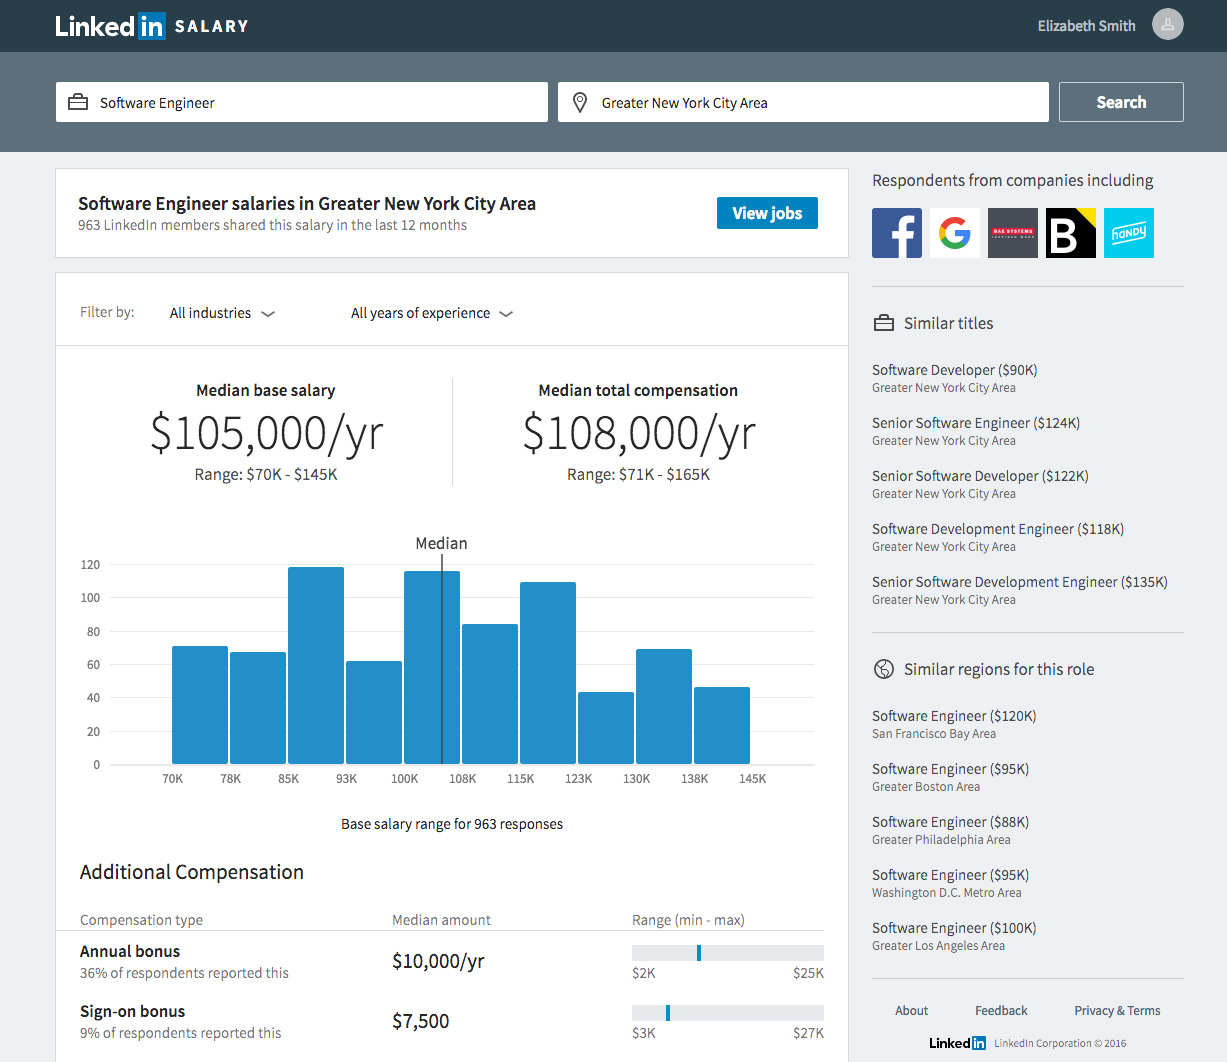
Task: Click the Bloomberg company logo
Action: (x=1071, y=232)
